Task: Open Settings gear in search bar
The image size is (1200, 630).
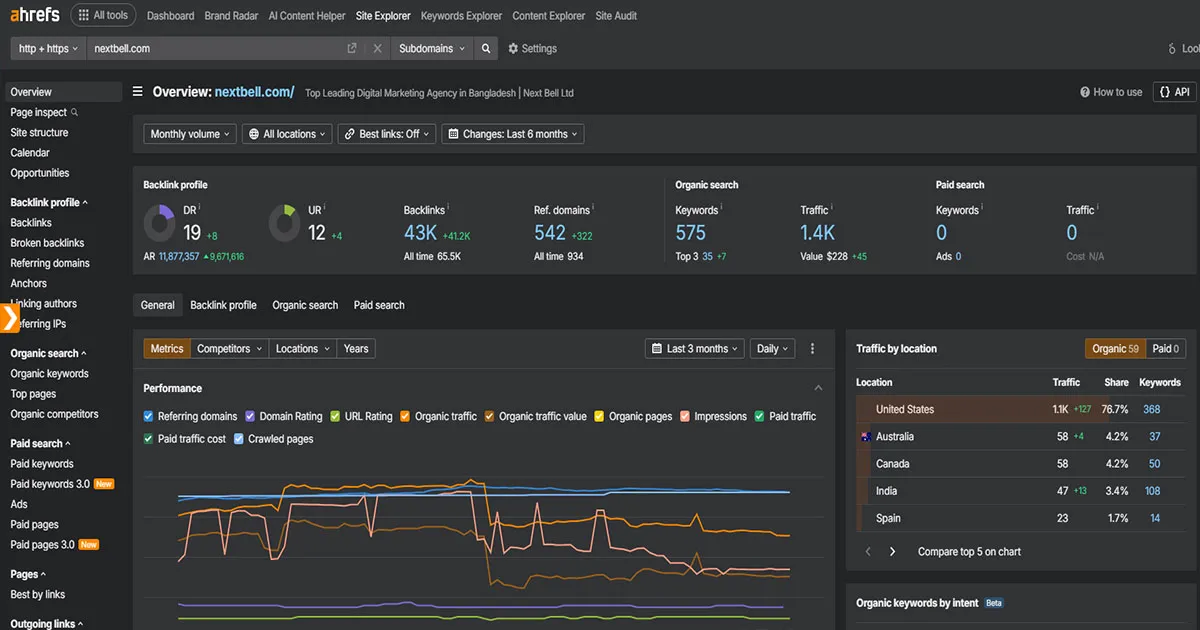Action: 533,48
